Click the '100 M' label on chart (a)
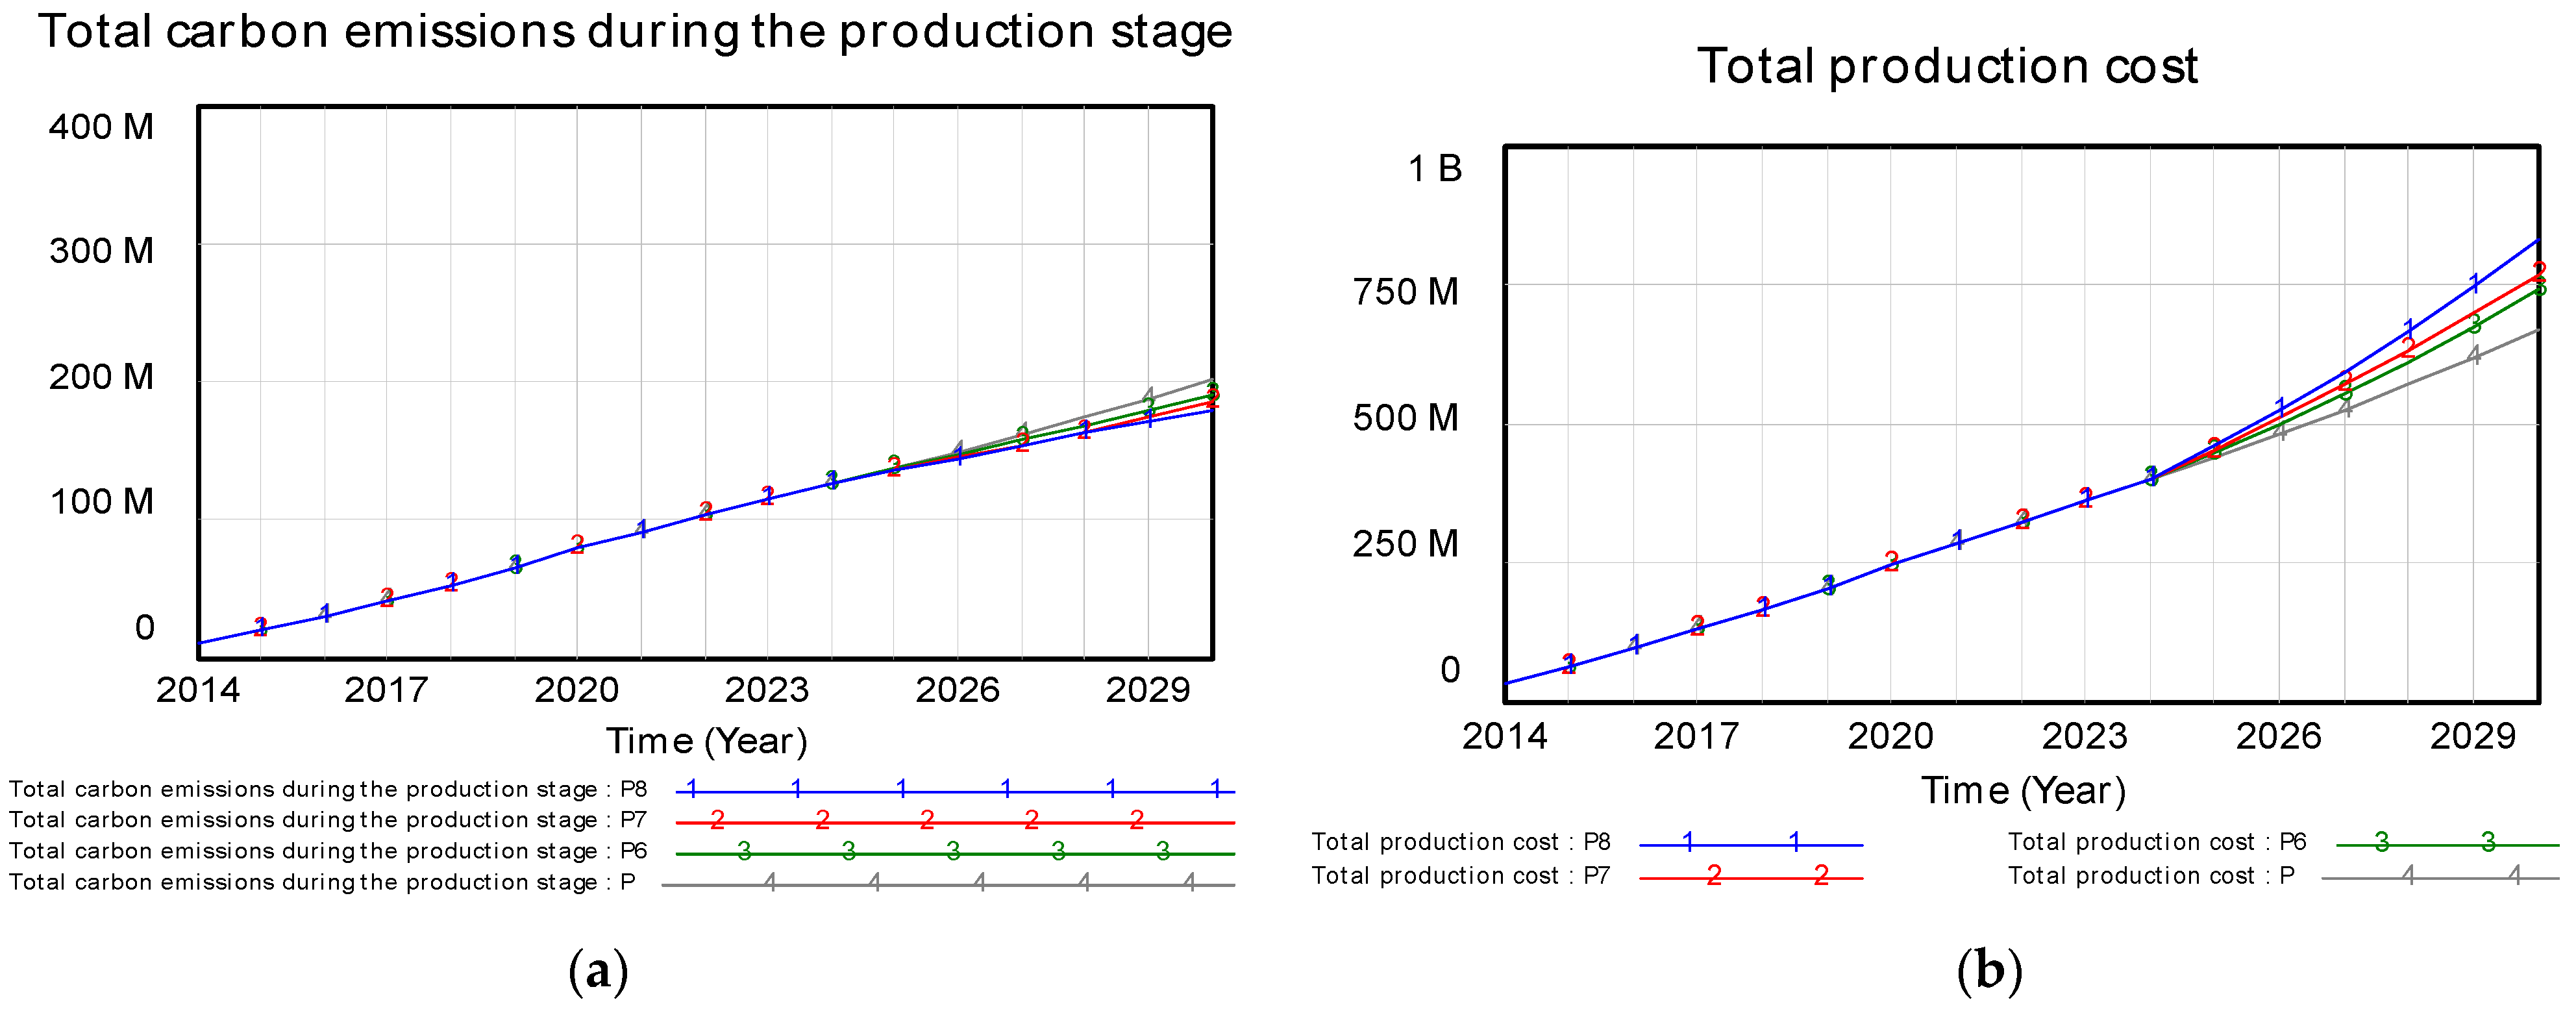 click(101, 502)
